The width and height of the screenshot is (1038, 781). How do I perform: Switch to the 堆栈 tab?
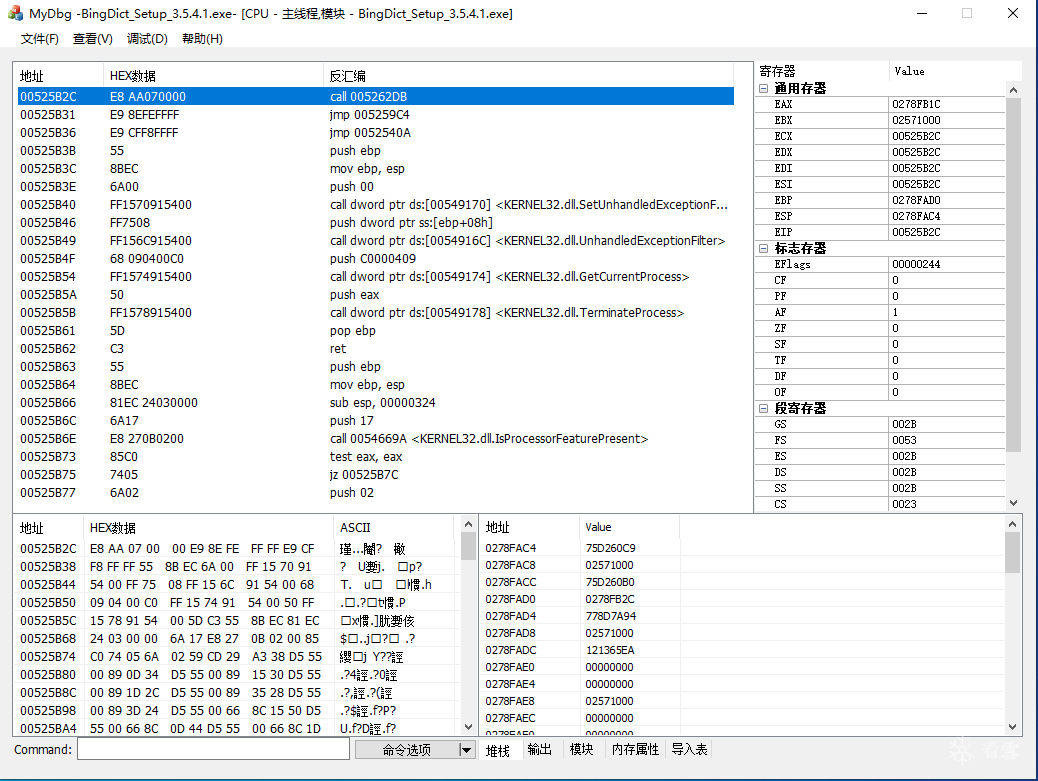(x=498, y=750)
